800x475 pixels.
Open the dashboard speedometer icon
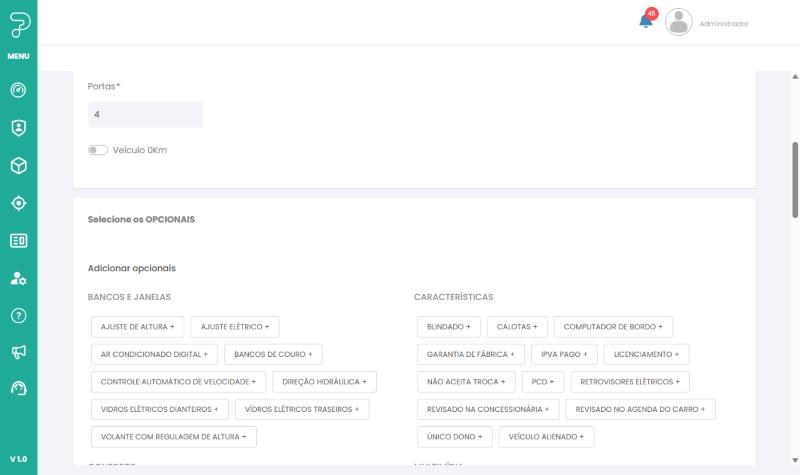click(18, 90)
